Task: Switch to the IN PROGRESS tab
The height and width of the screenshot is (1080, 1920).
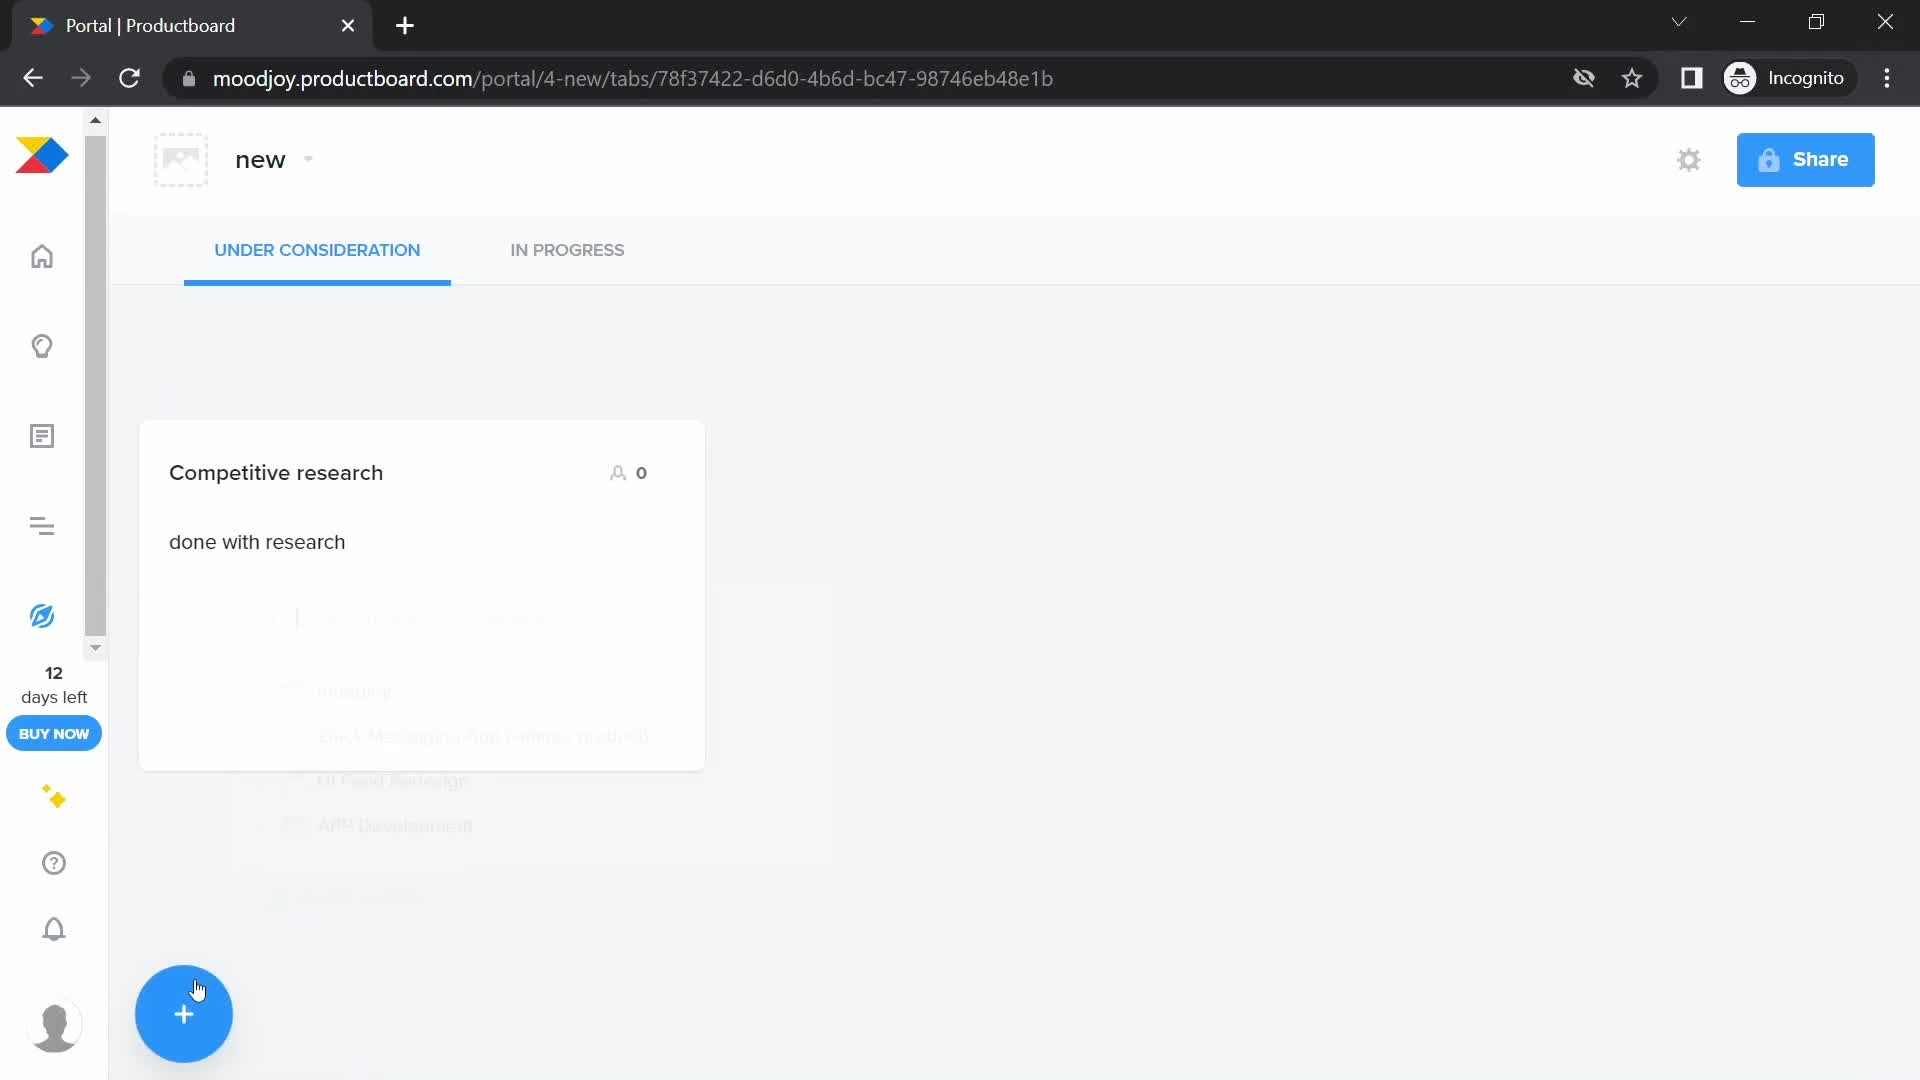Action: coord(567,249)
